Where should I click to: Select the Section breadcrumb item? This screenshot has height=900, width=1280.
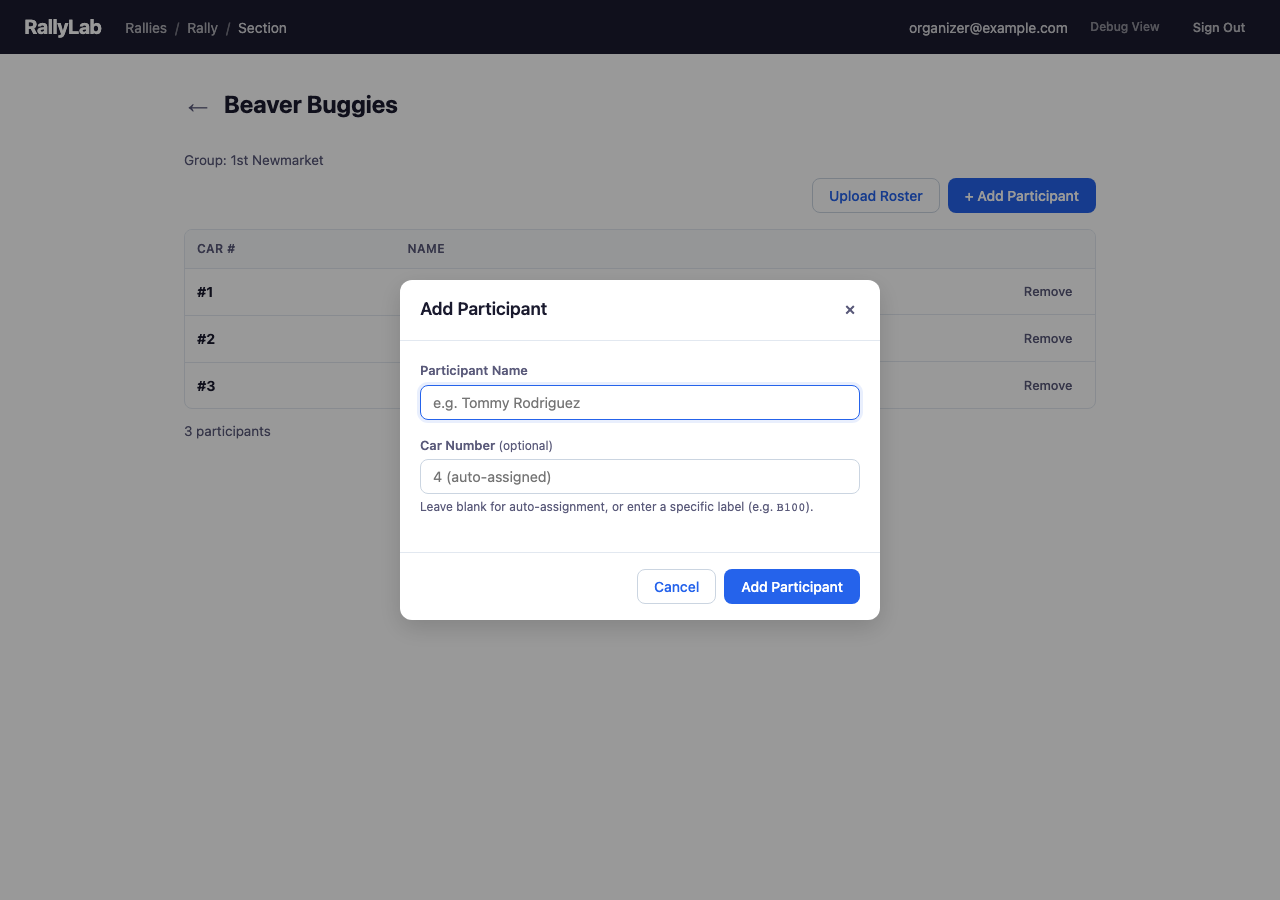(x=262, y=28)
